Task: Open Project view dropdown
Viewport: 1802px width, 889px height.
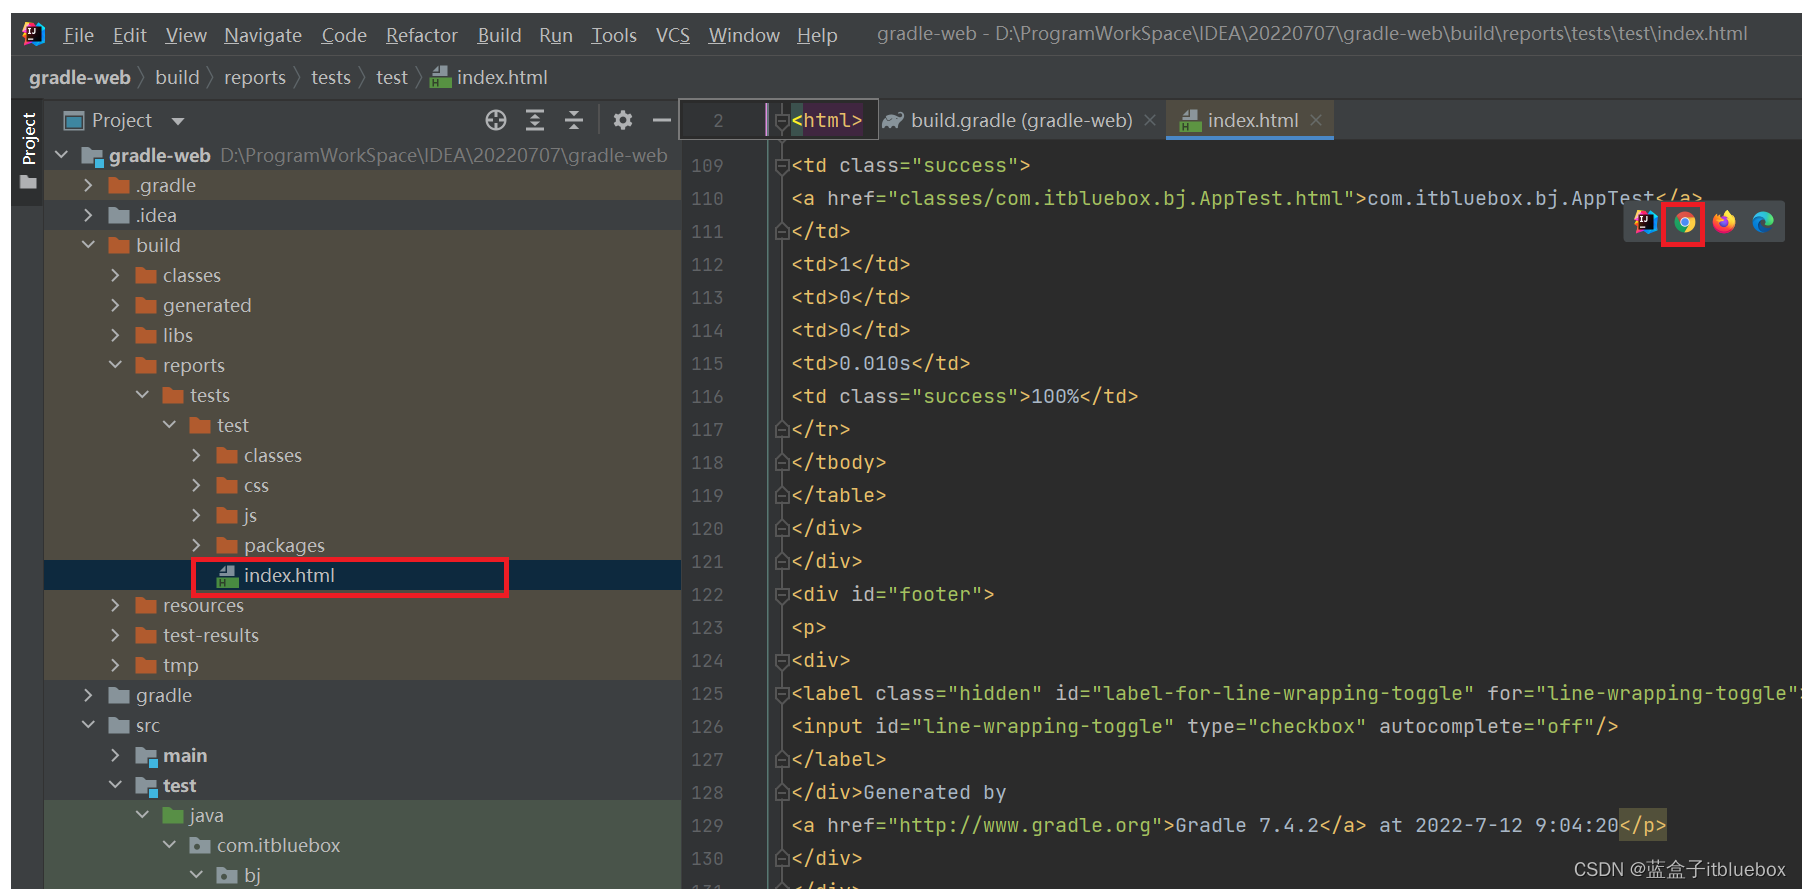Action: (x=178, y=121)
